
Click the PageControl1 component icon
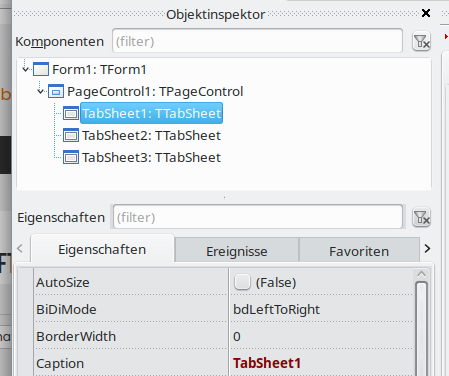click(x=56, y=91)
